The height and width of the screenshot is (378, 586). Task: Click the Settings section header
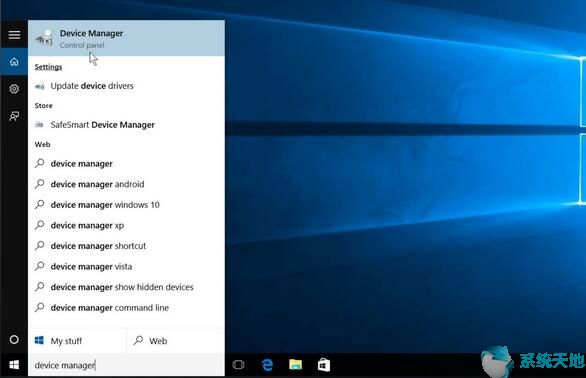[48, 67]
